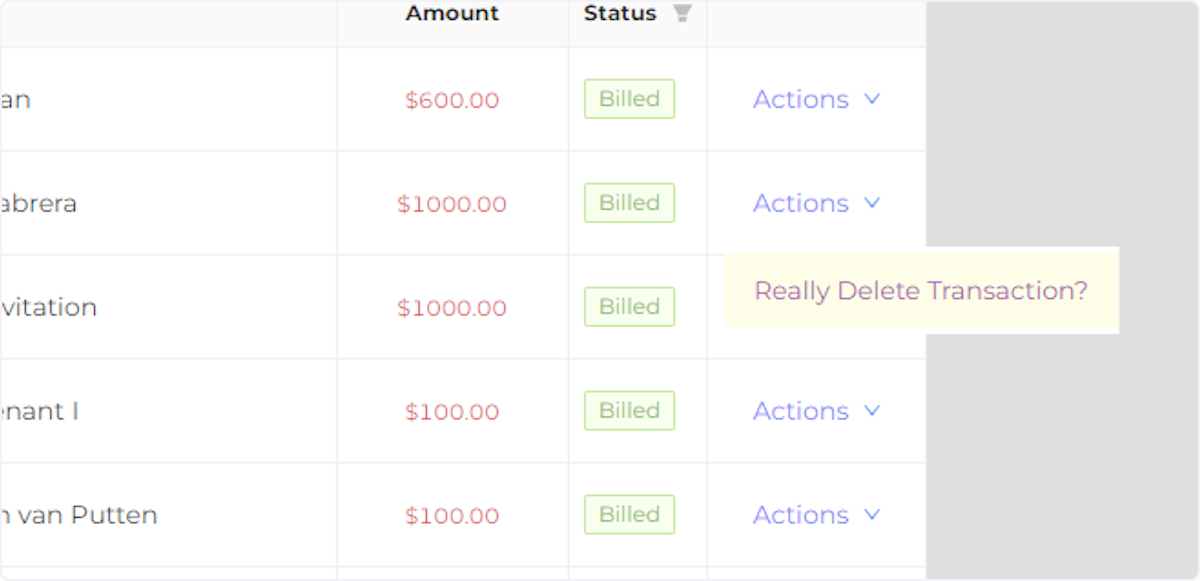Select the $100.00 amount on van Putten row
Image resolution: width=1200 pixels, height=581 pixels.
[451, 515]
